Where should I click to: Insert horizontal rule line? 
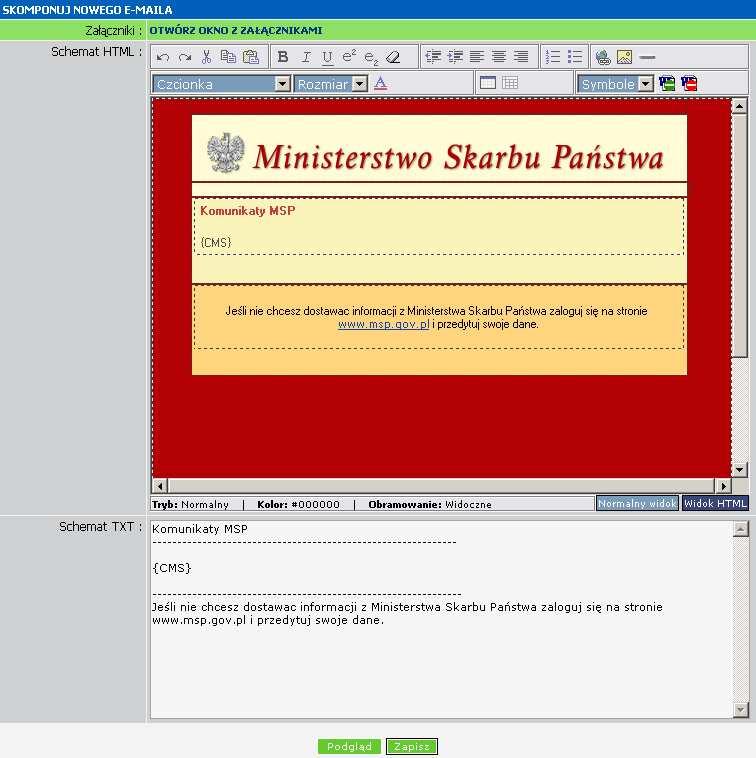point(647,57)
